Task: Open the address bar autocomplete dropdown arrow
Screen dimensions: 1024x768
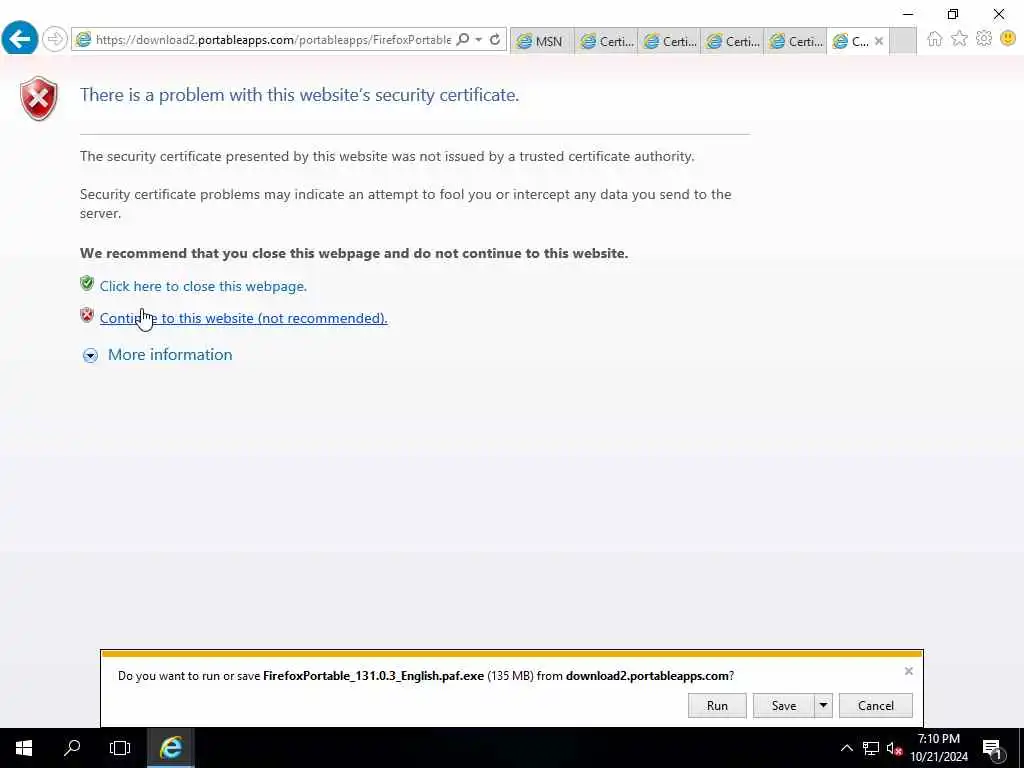Action: (x=479, y=39)
